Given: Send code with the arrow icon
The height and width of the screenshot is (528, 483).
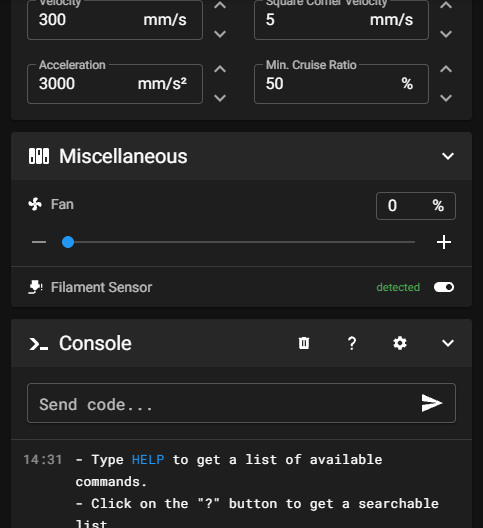Looking at the screenshot, I should [431, 403].
